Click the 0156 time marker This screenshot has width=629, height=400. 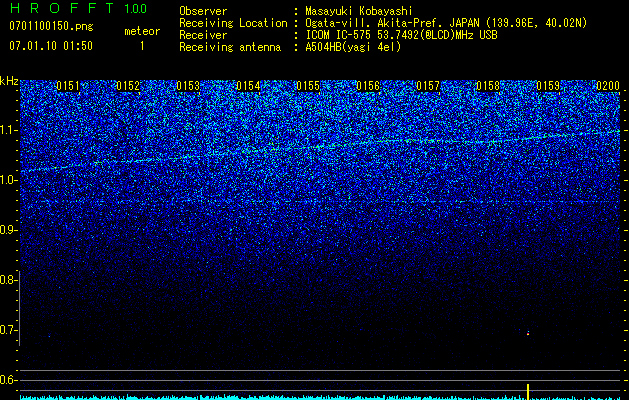(368, 86)
